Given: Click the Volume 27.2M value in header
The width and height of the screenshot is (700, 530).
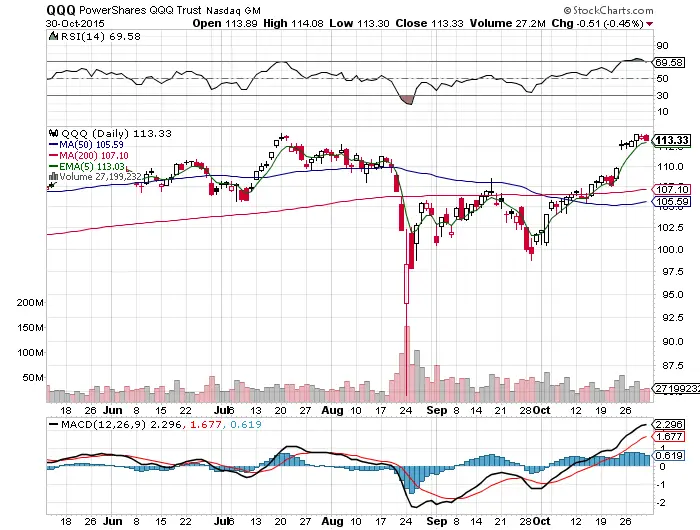Looking at the screenshot, I should click(x=508, y=23).
